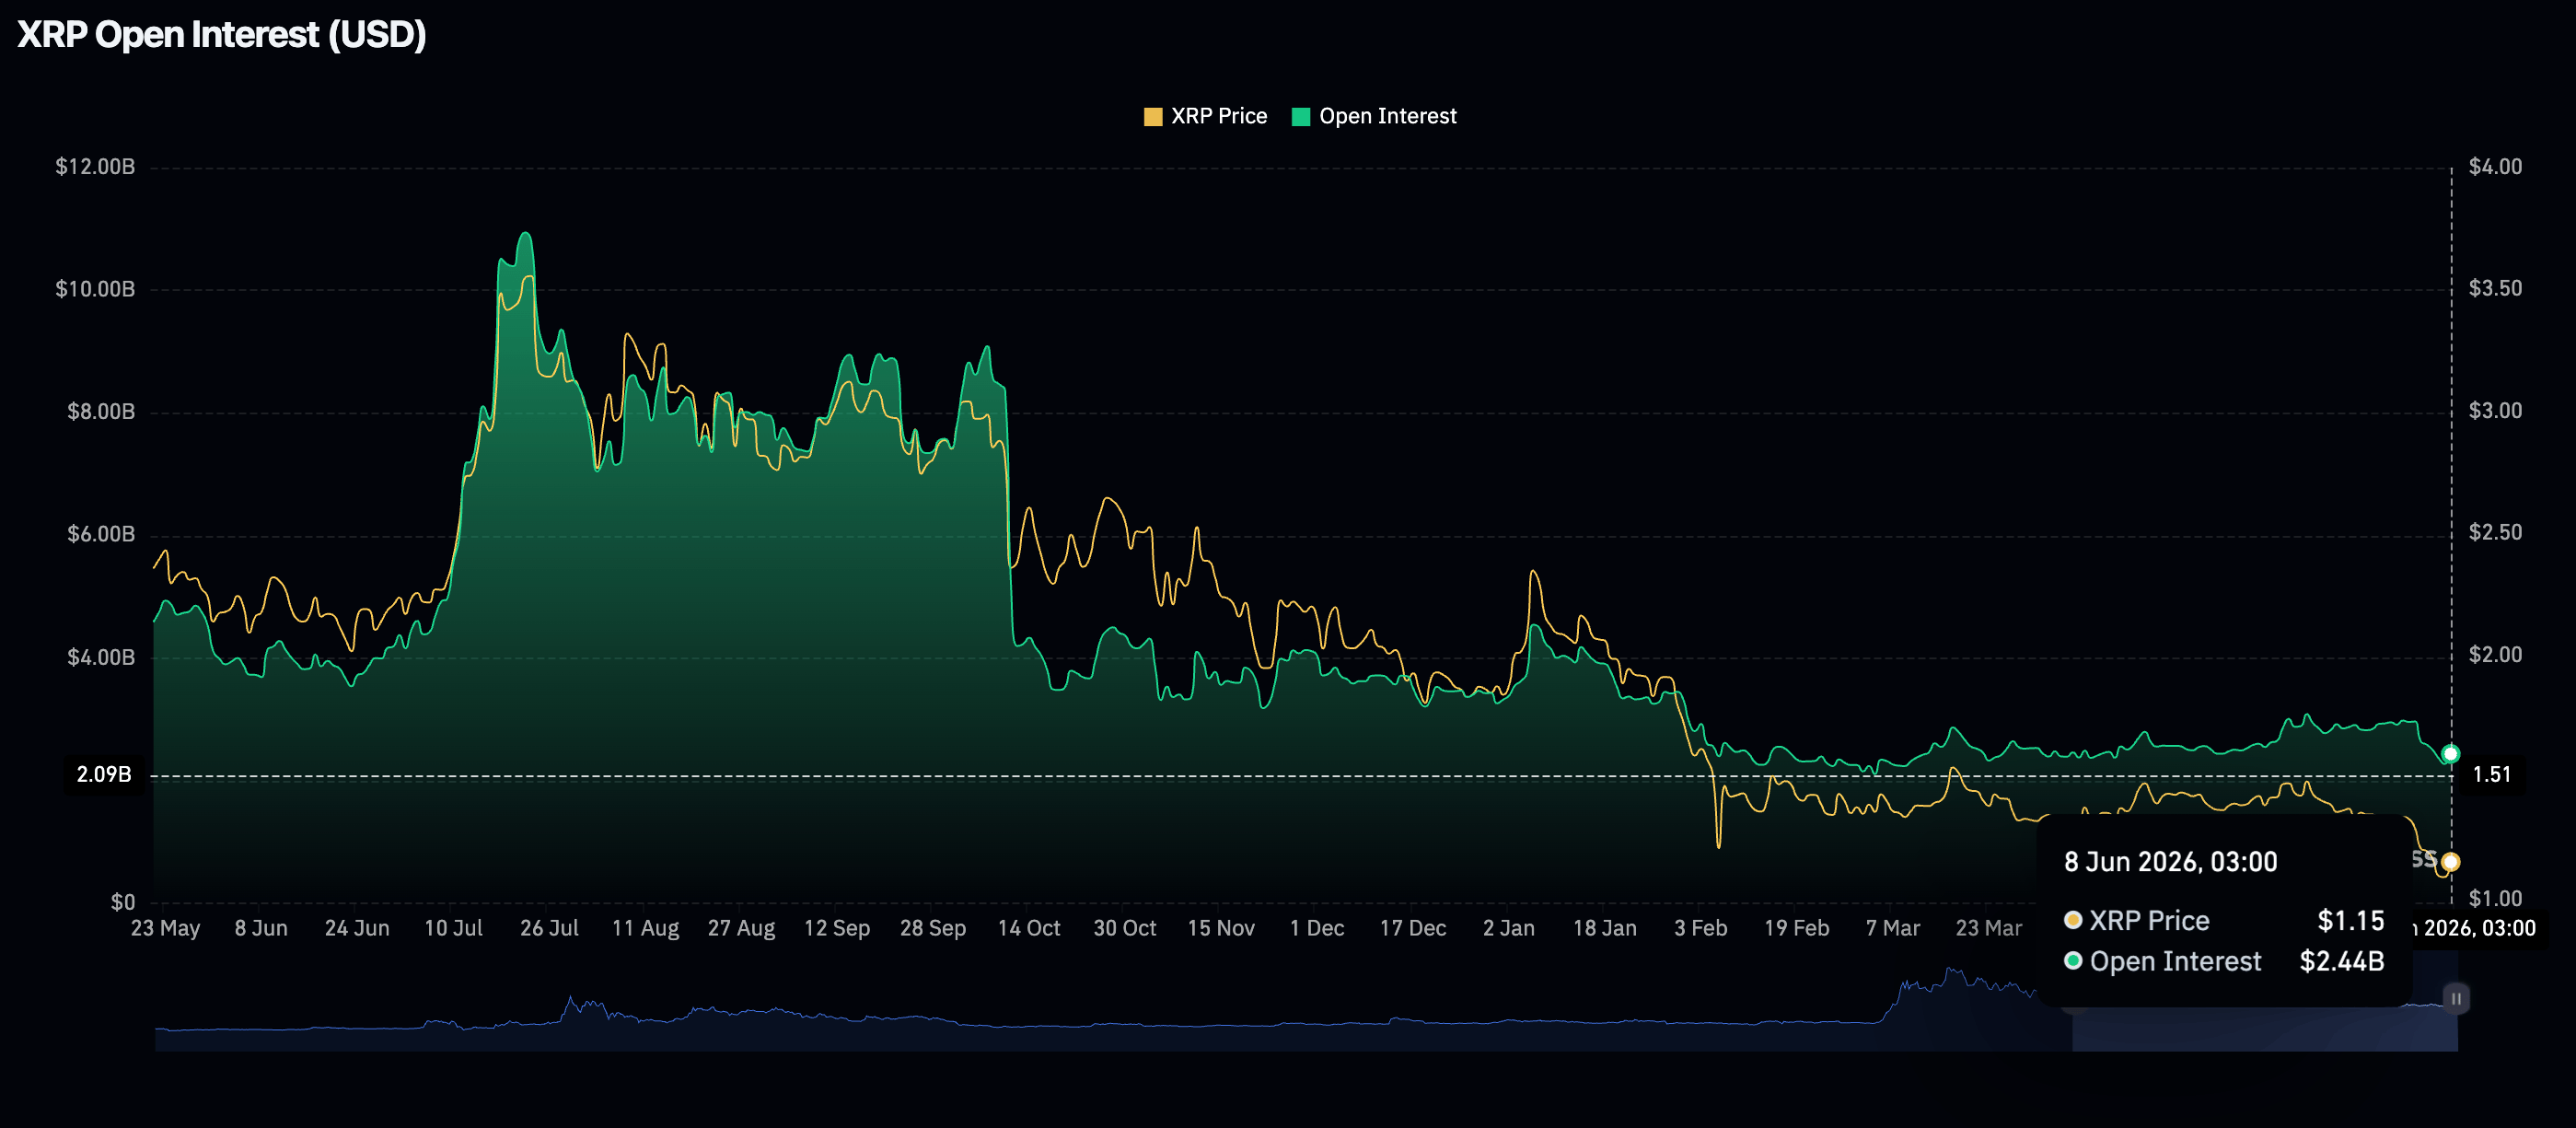2576x1128 pixels.
Task: Click the 2.09B crosshair label on the left axis
Action: click(104, 775)
